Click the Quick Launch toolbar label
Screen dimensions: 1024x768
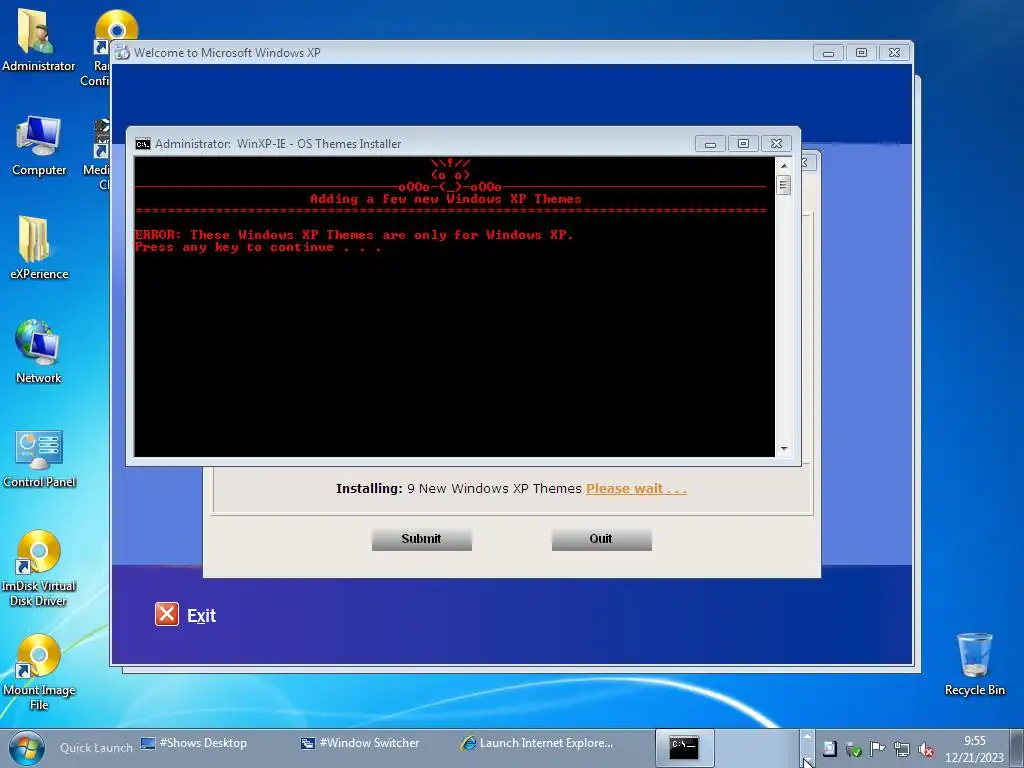coord(96,748)
